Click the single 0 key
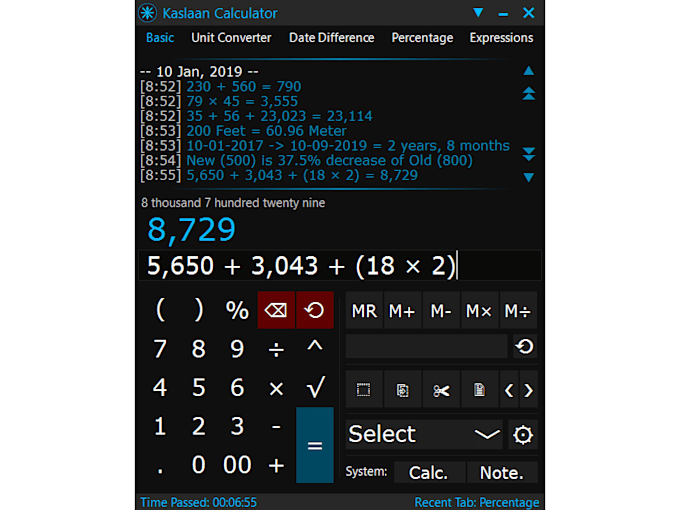680x510 pixels. coord(199,465)
